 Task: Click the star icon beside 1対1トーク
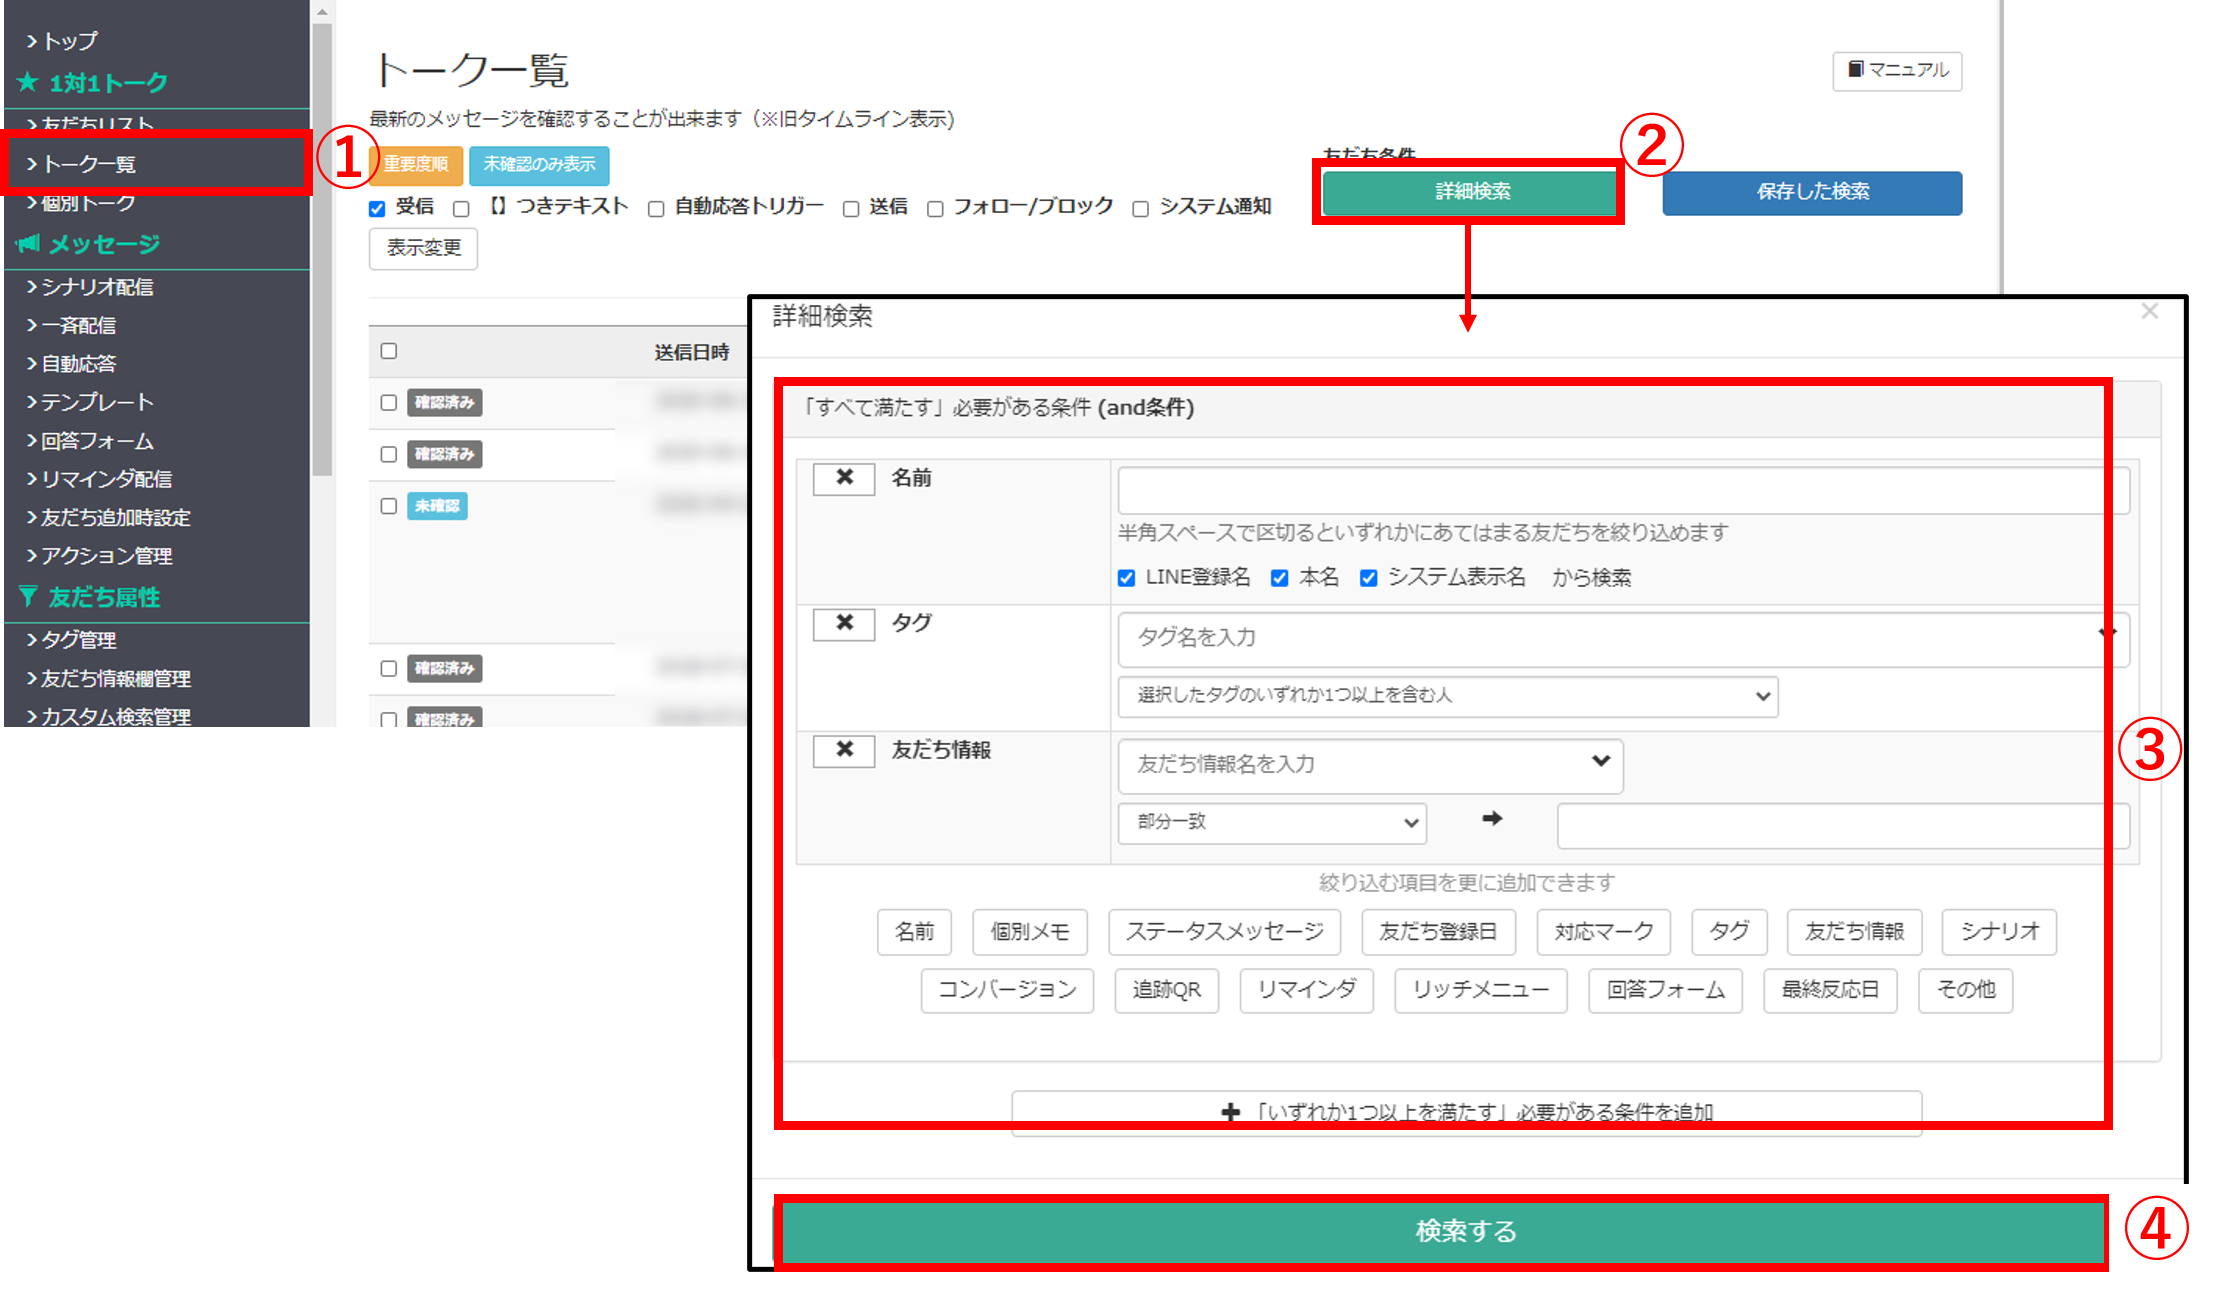[28, 82]
